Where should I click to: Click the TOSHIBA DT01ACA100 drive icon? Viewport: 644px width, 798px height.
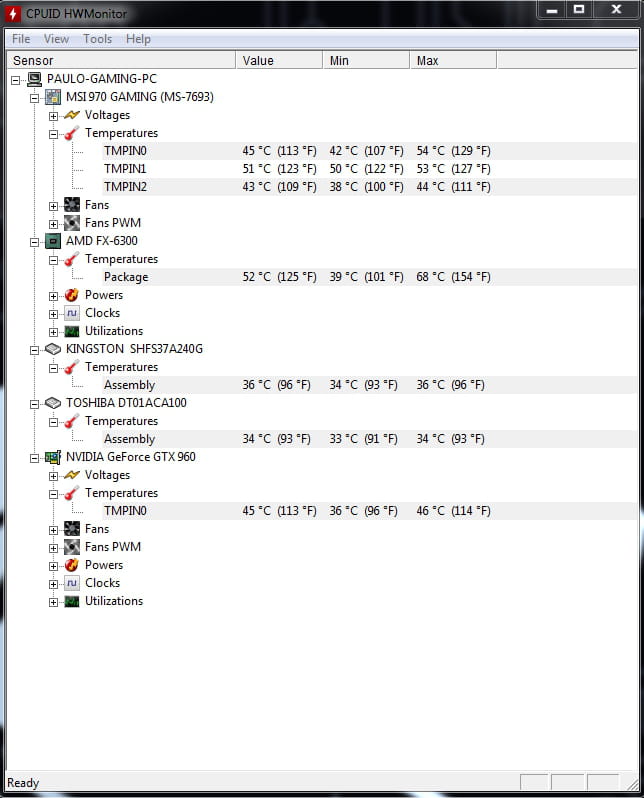pos(53,403)
